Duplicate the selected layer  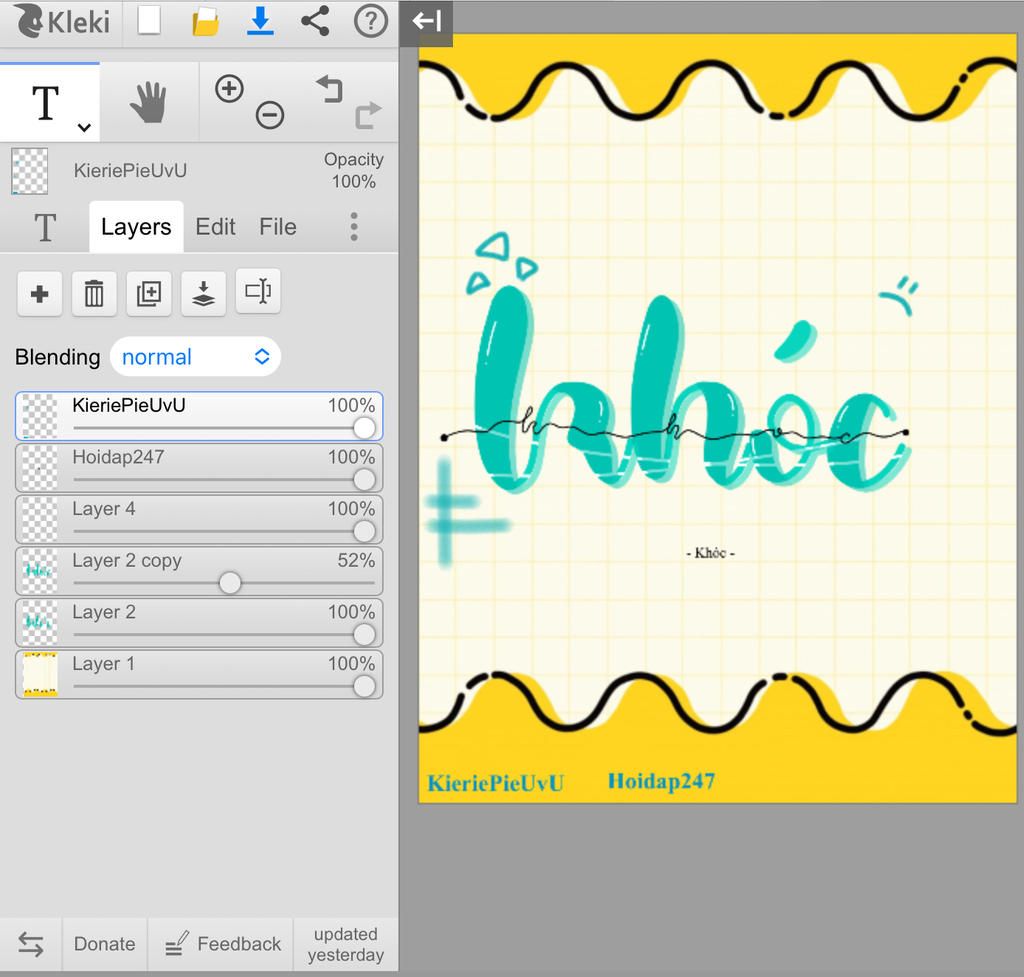point(149,293)
